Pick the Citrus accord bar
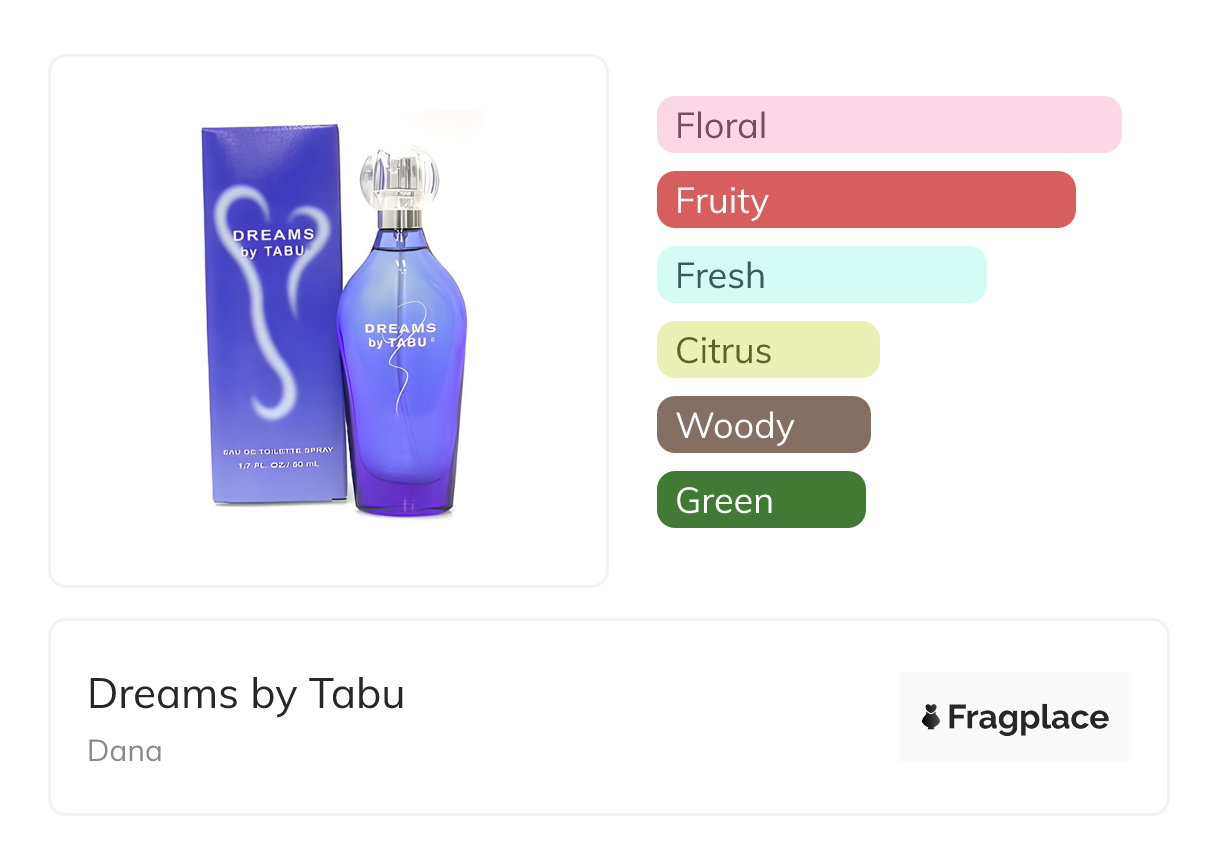This screenshot has height=864, width=1218. (767, 350)
